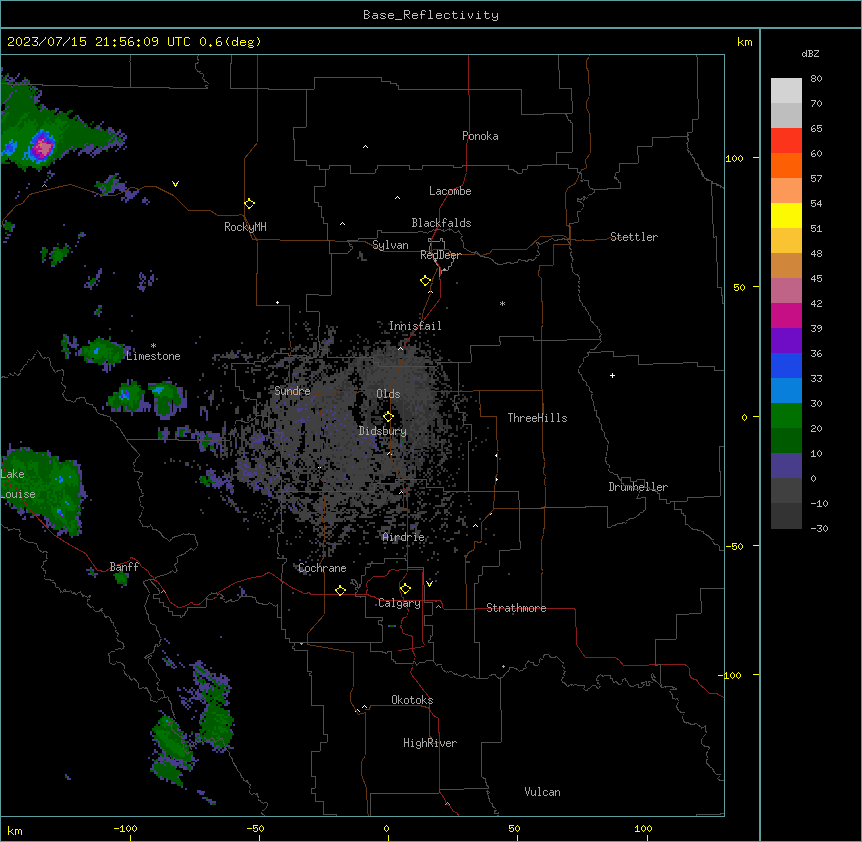Select the lightest grey swatch at legend top

click(x=786, y=91)
